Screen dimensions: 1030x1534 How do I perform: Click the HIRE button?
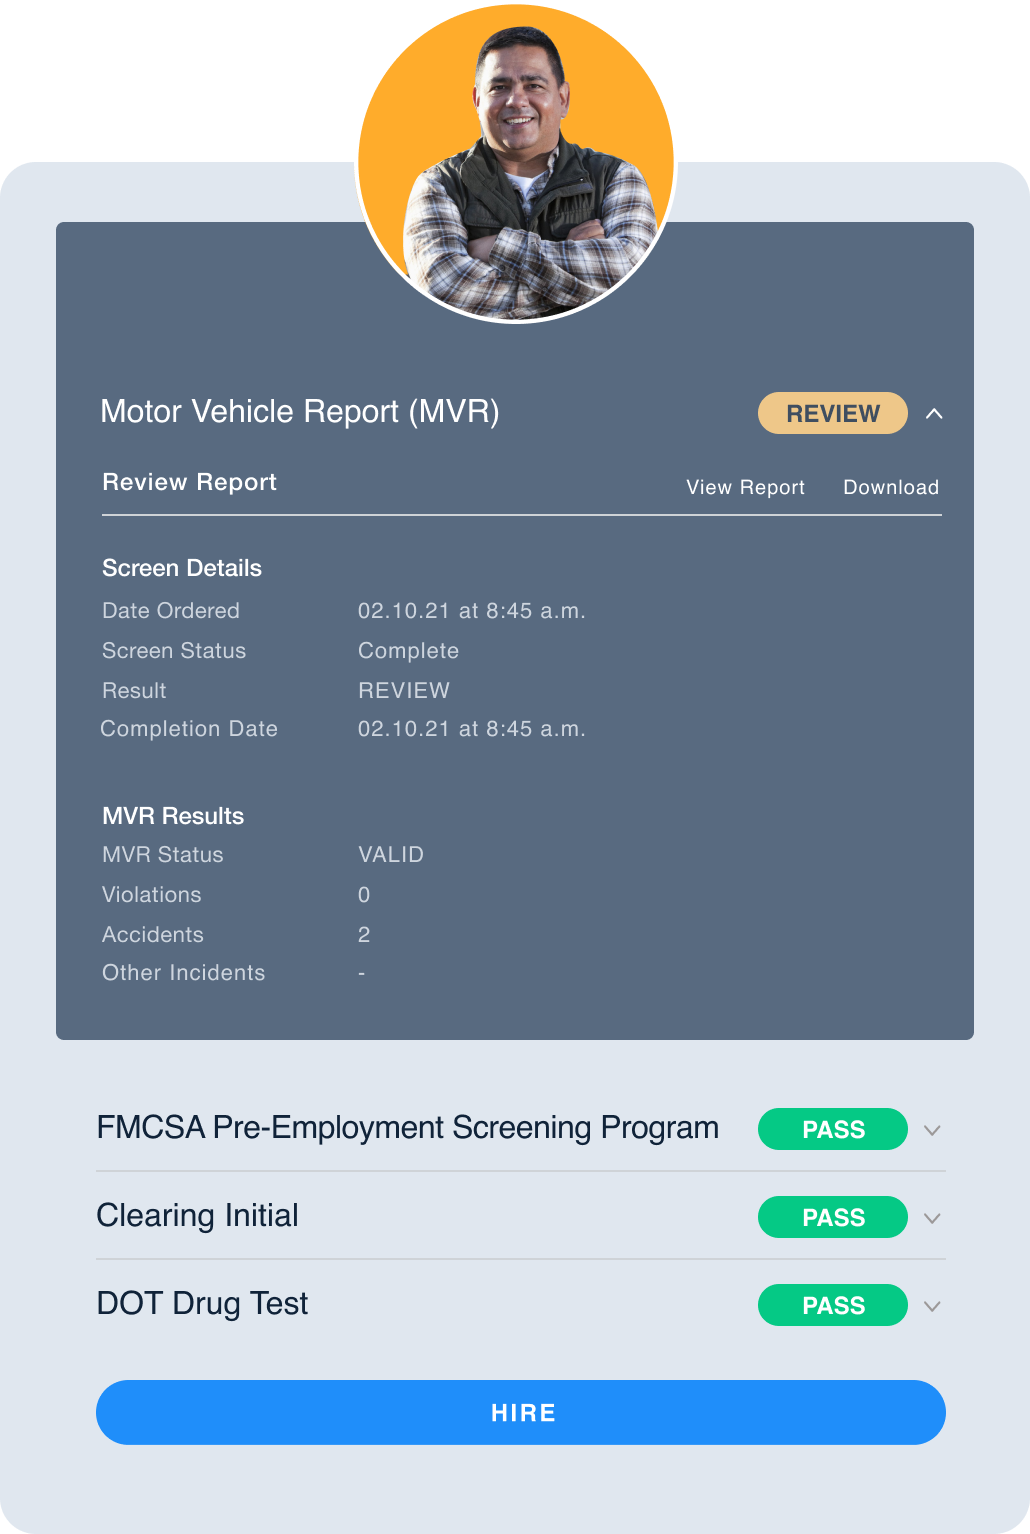pos(521,1412)
